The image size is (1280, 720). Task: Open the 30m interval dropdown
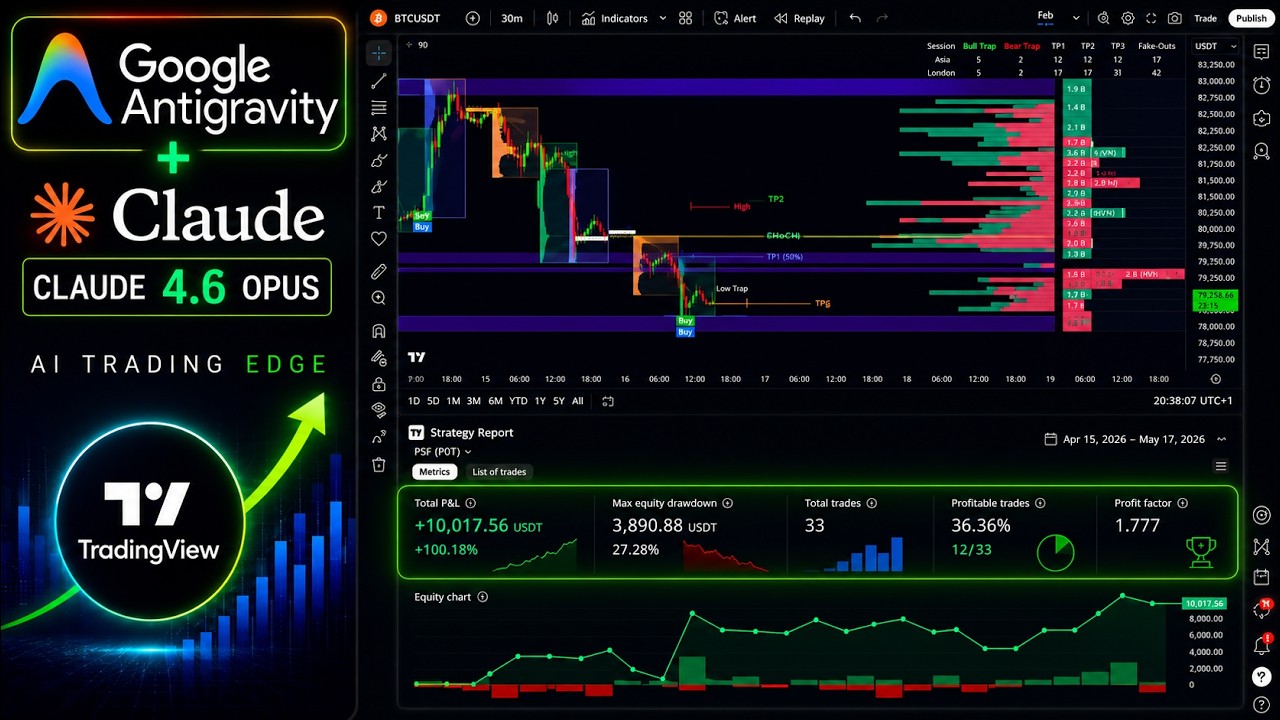(512, 18)
